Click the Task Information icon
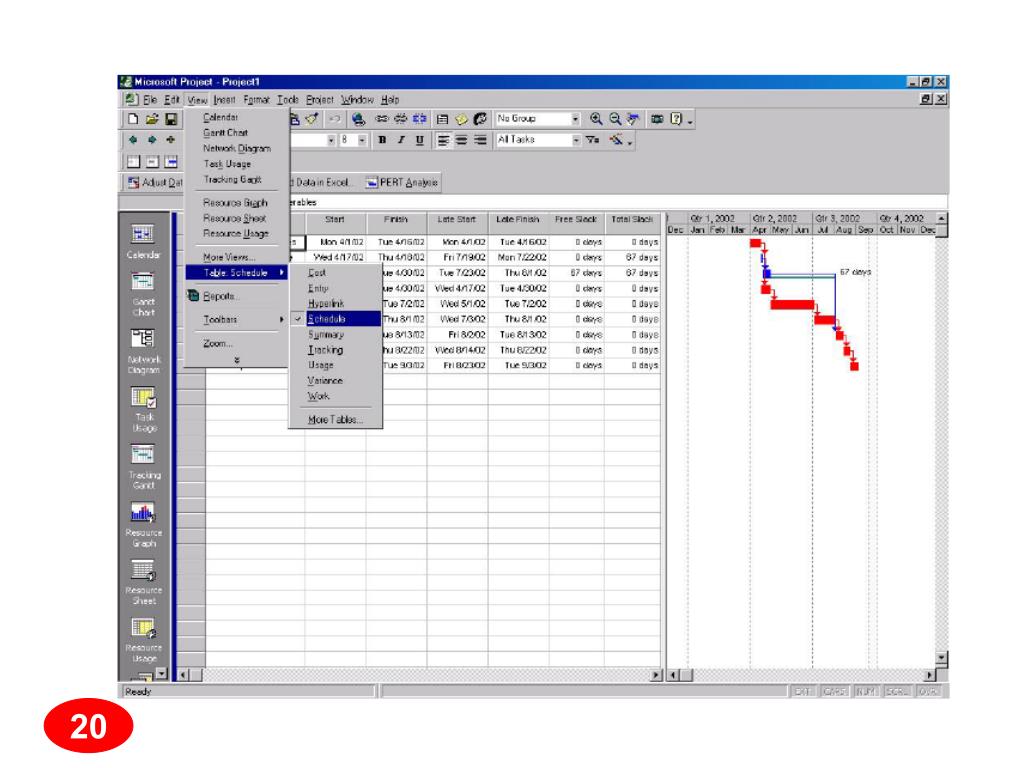The width and height of the screenshot is (1024, 768). click(442, 119)
